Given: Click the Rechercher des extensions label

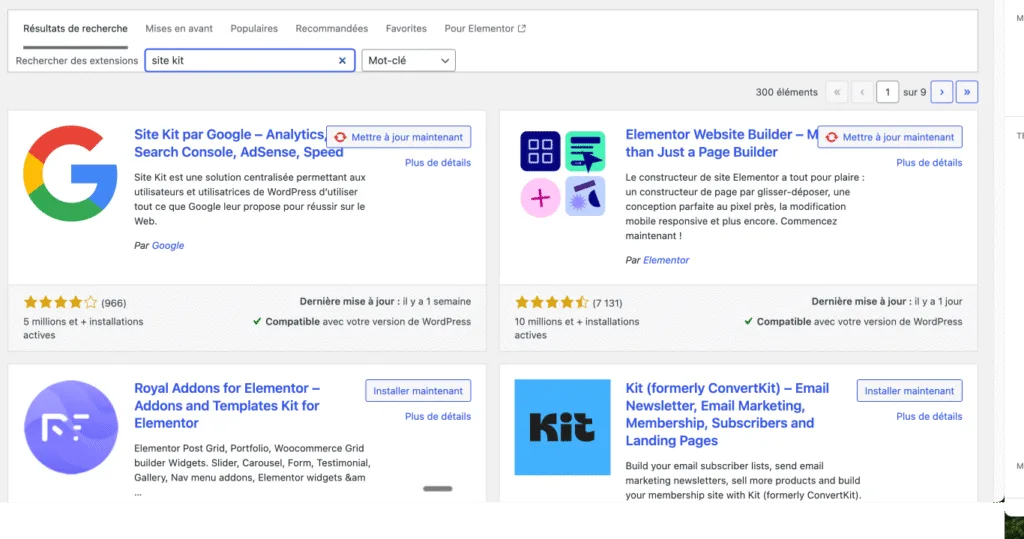Looking at the screenshot, I should [76, 61].
